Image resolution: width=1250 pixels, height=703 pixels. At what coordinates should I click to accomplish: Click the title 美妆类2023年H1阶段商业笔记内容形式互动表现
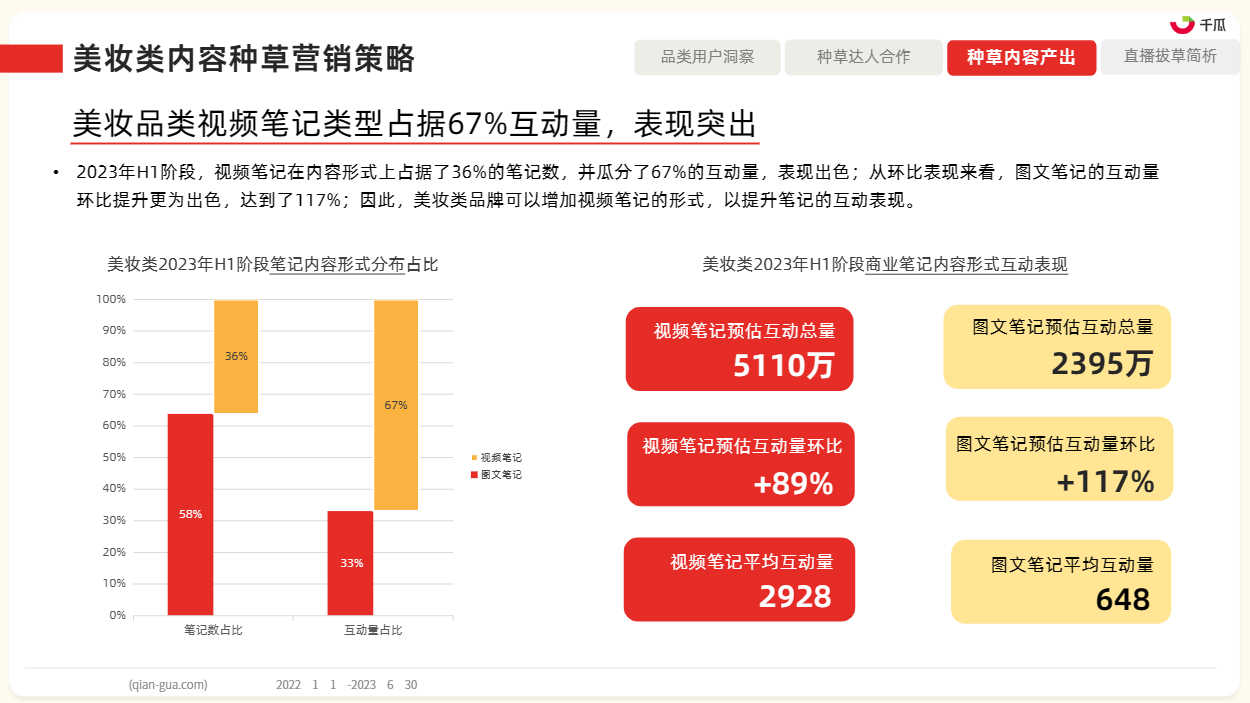click(885, 265)
